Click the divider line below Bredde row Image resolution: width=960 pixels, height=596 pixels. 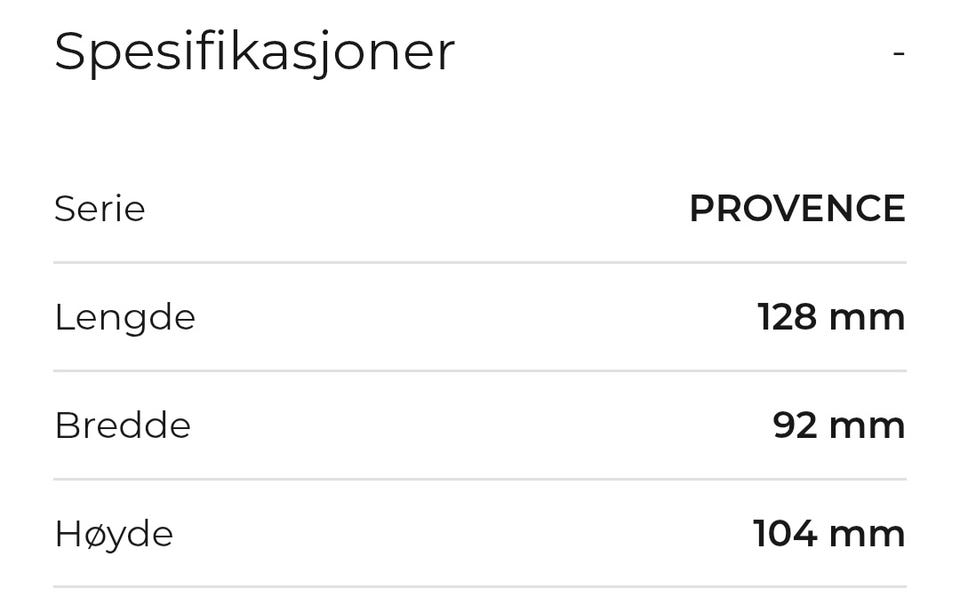480,479
